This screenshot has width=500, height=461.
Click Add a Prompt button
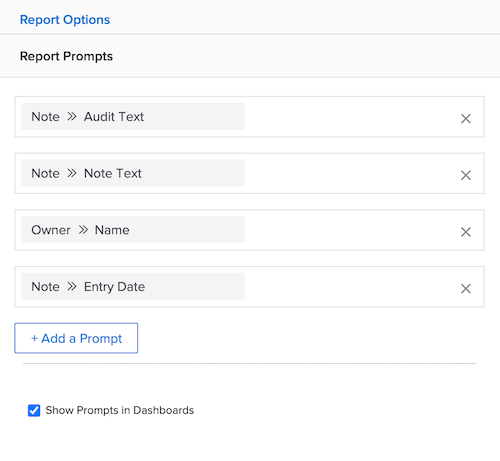(76, 338)
